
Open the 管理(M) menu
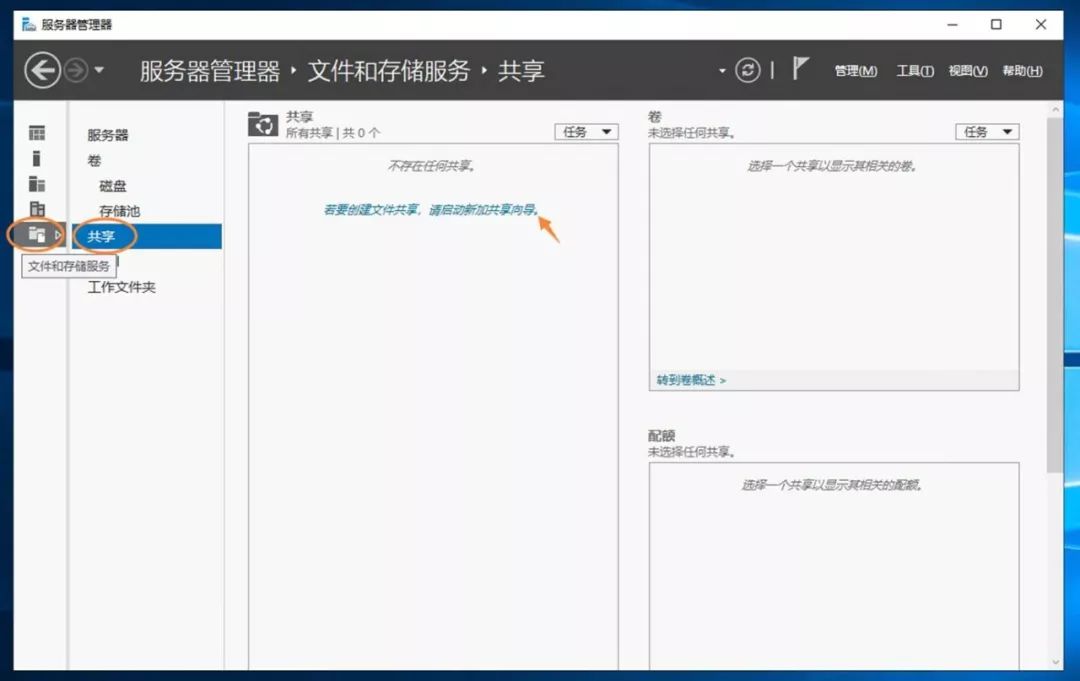click(x=855, y=71)
